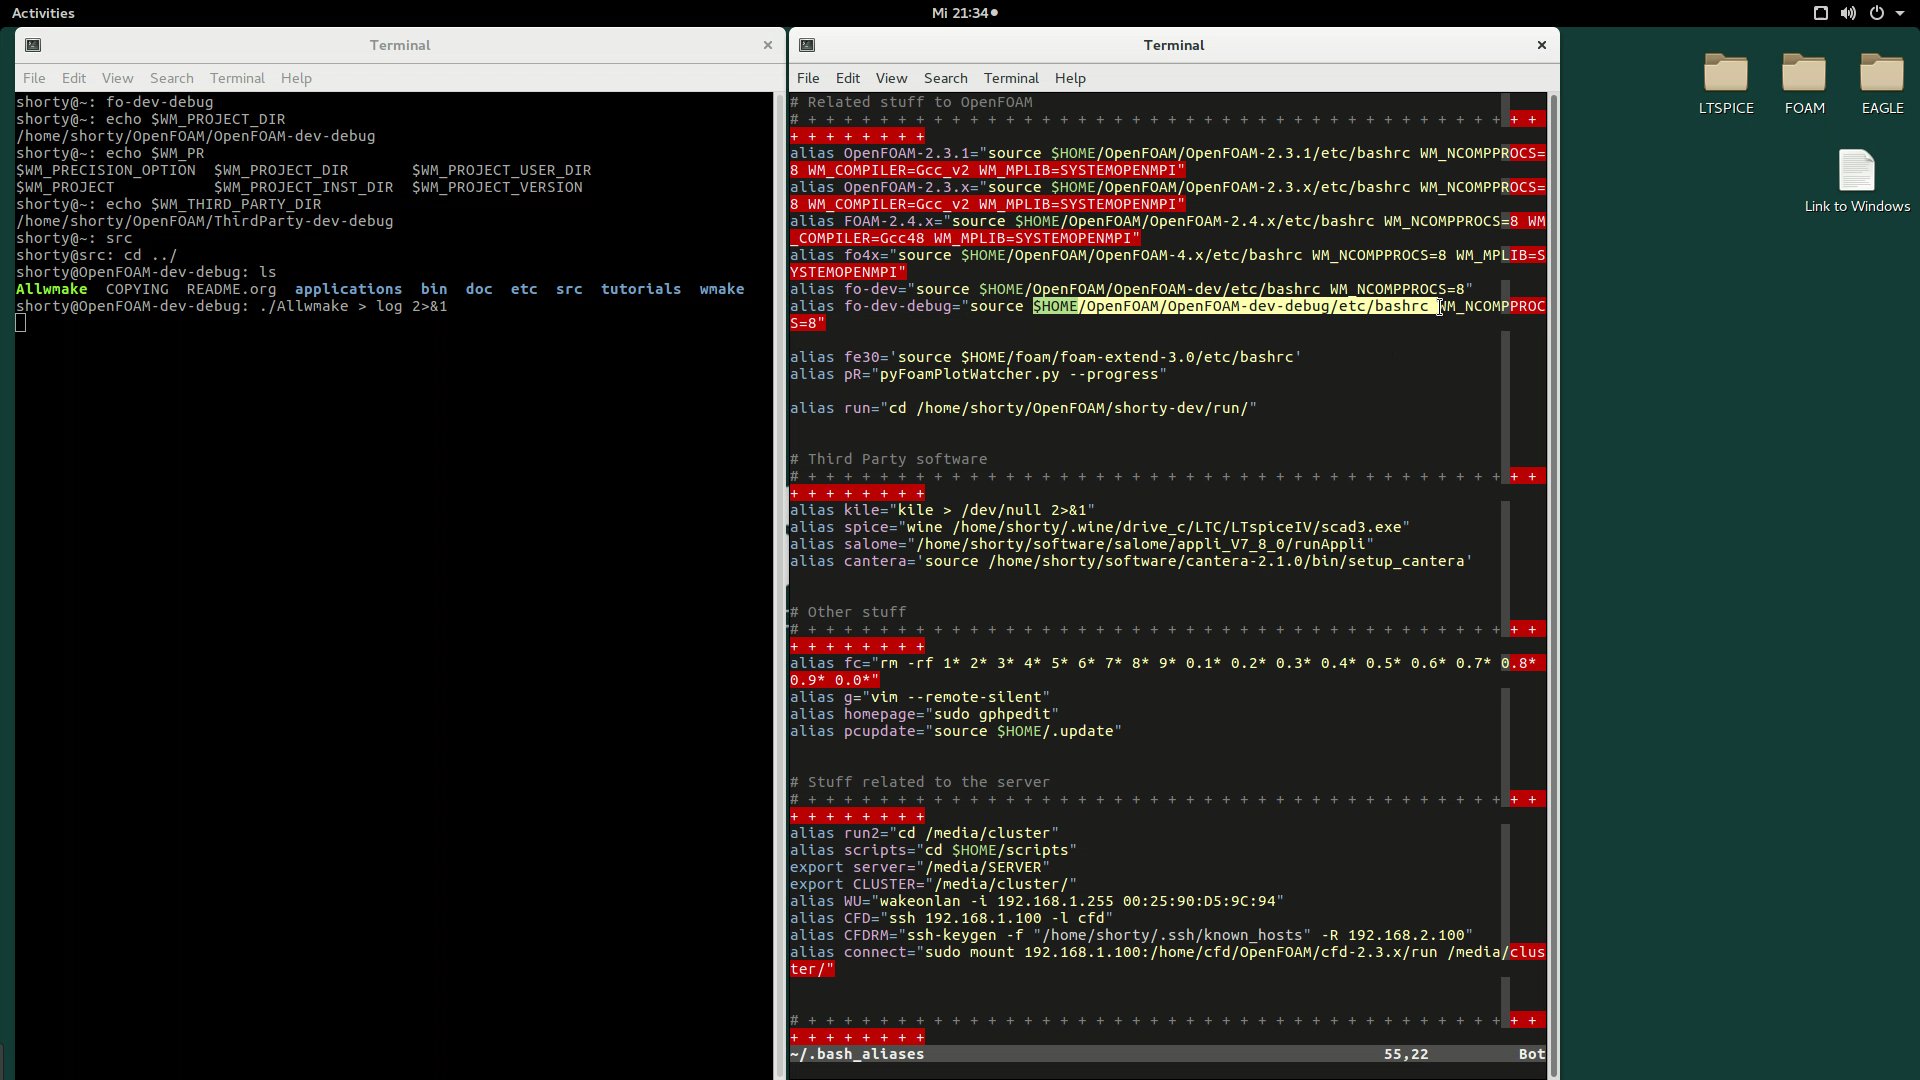Open the Activities overview
Viewport: 1920px width, 1080px height.
(x=43, y=13)
